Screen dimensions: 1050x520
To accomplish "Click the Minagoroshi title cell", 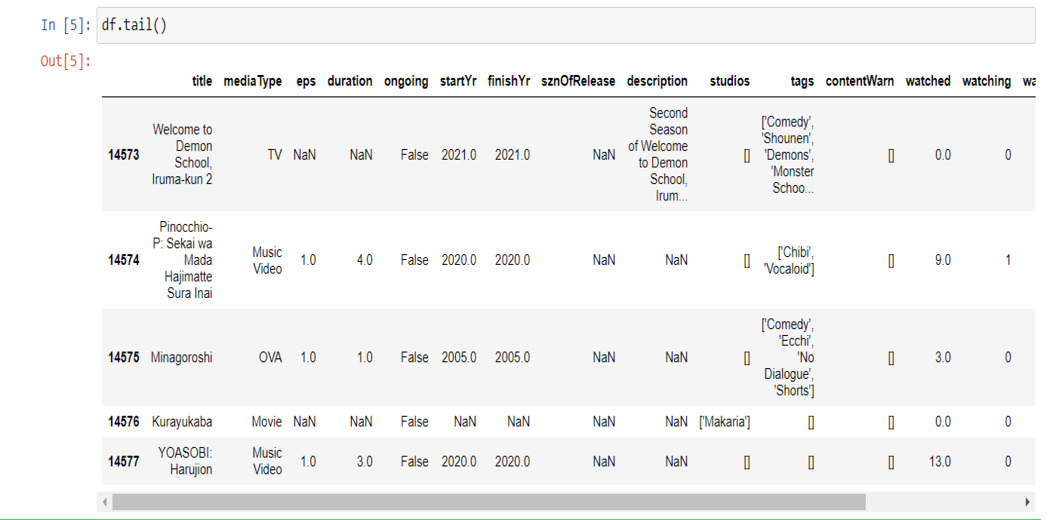I will (181, 357).
